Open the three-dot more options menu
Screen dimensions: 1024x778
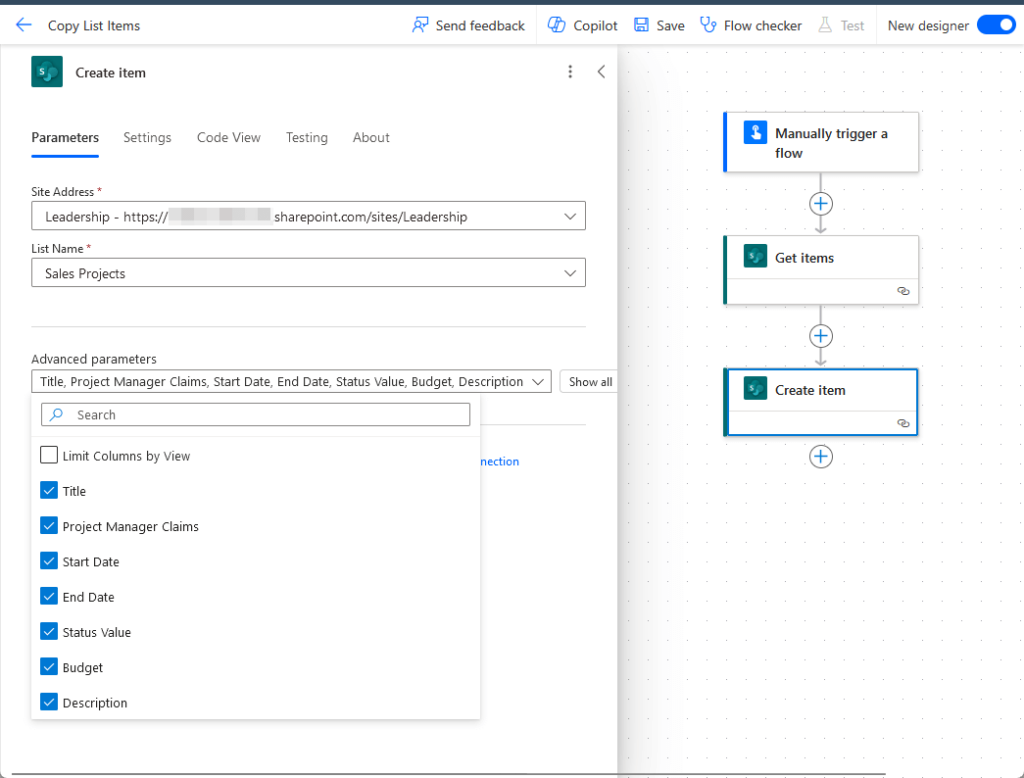pos(570,72)
